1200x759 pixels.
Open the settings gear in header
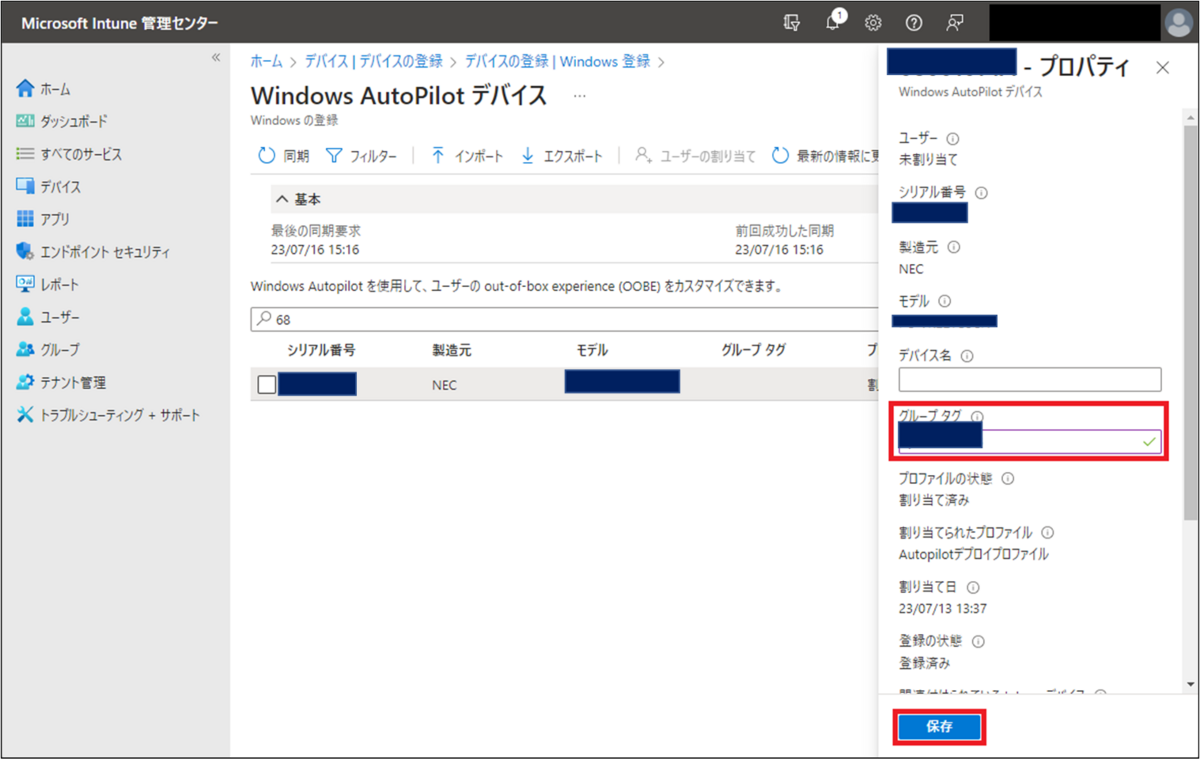[873, 23]
